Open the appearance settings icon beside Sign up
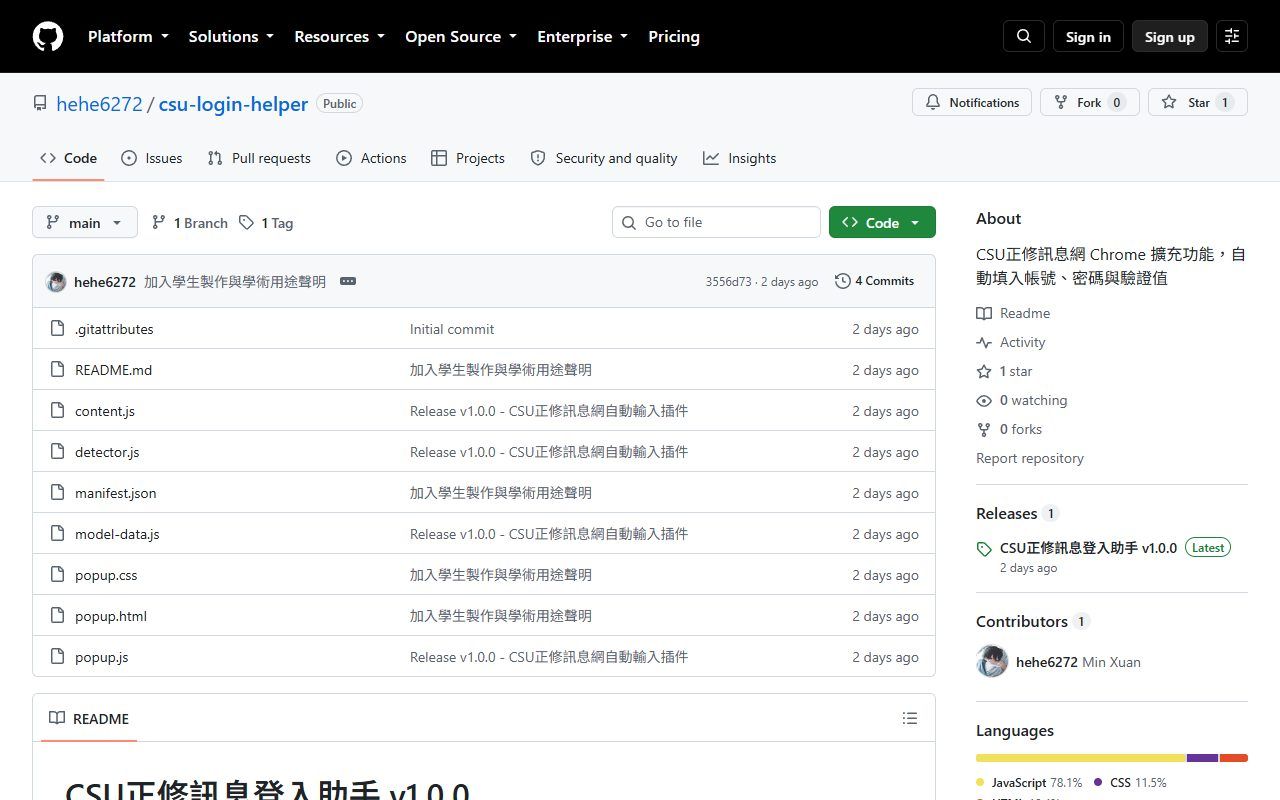This screenshot has height=800, width=1280. (1232, 36)
